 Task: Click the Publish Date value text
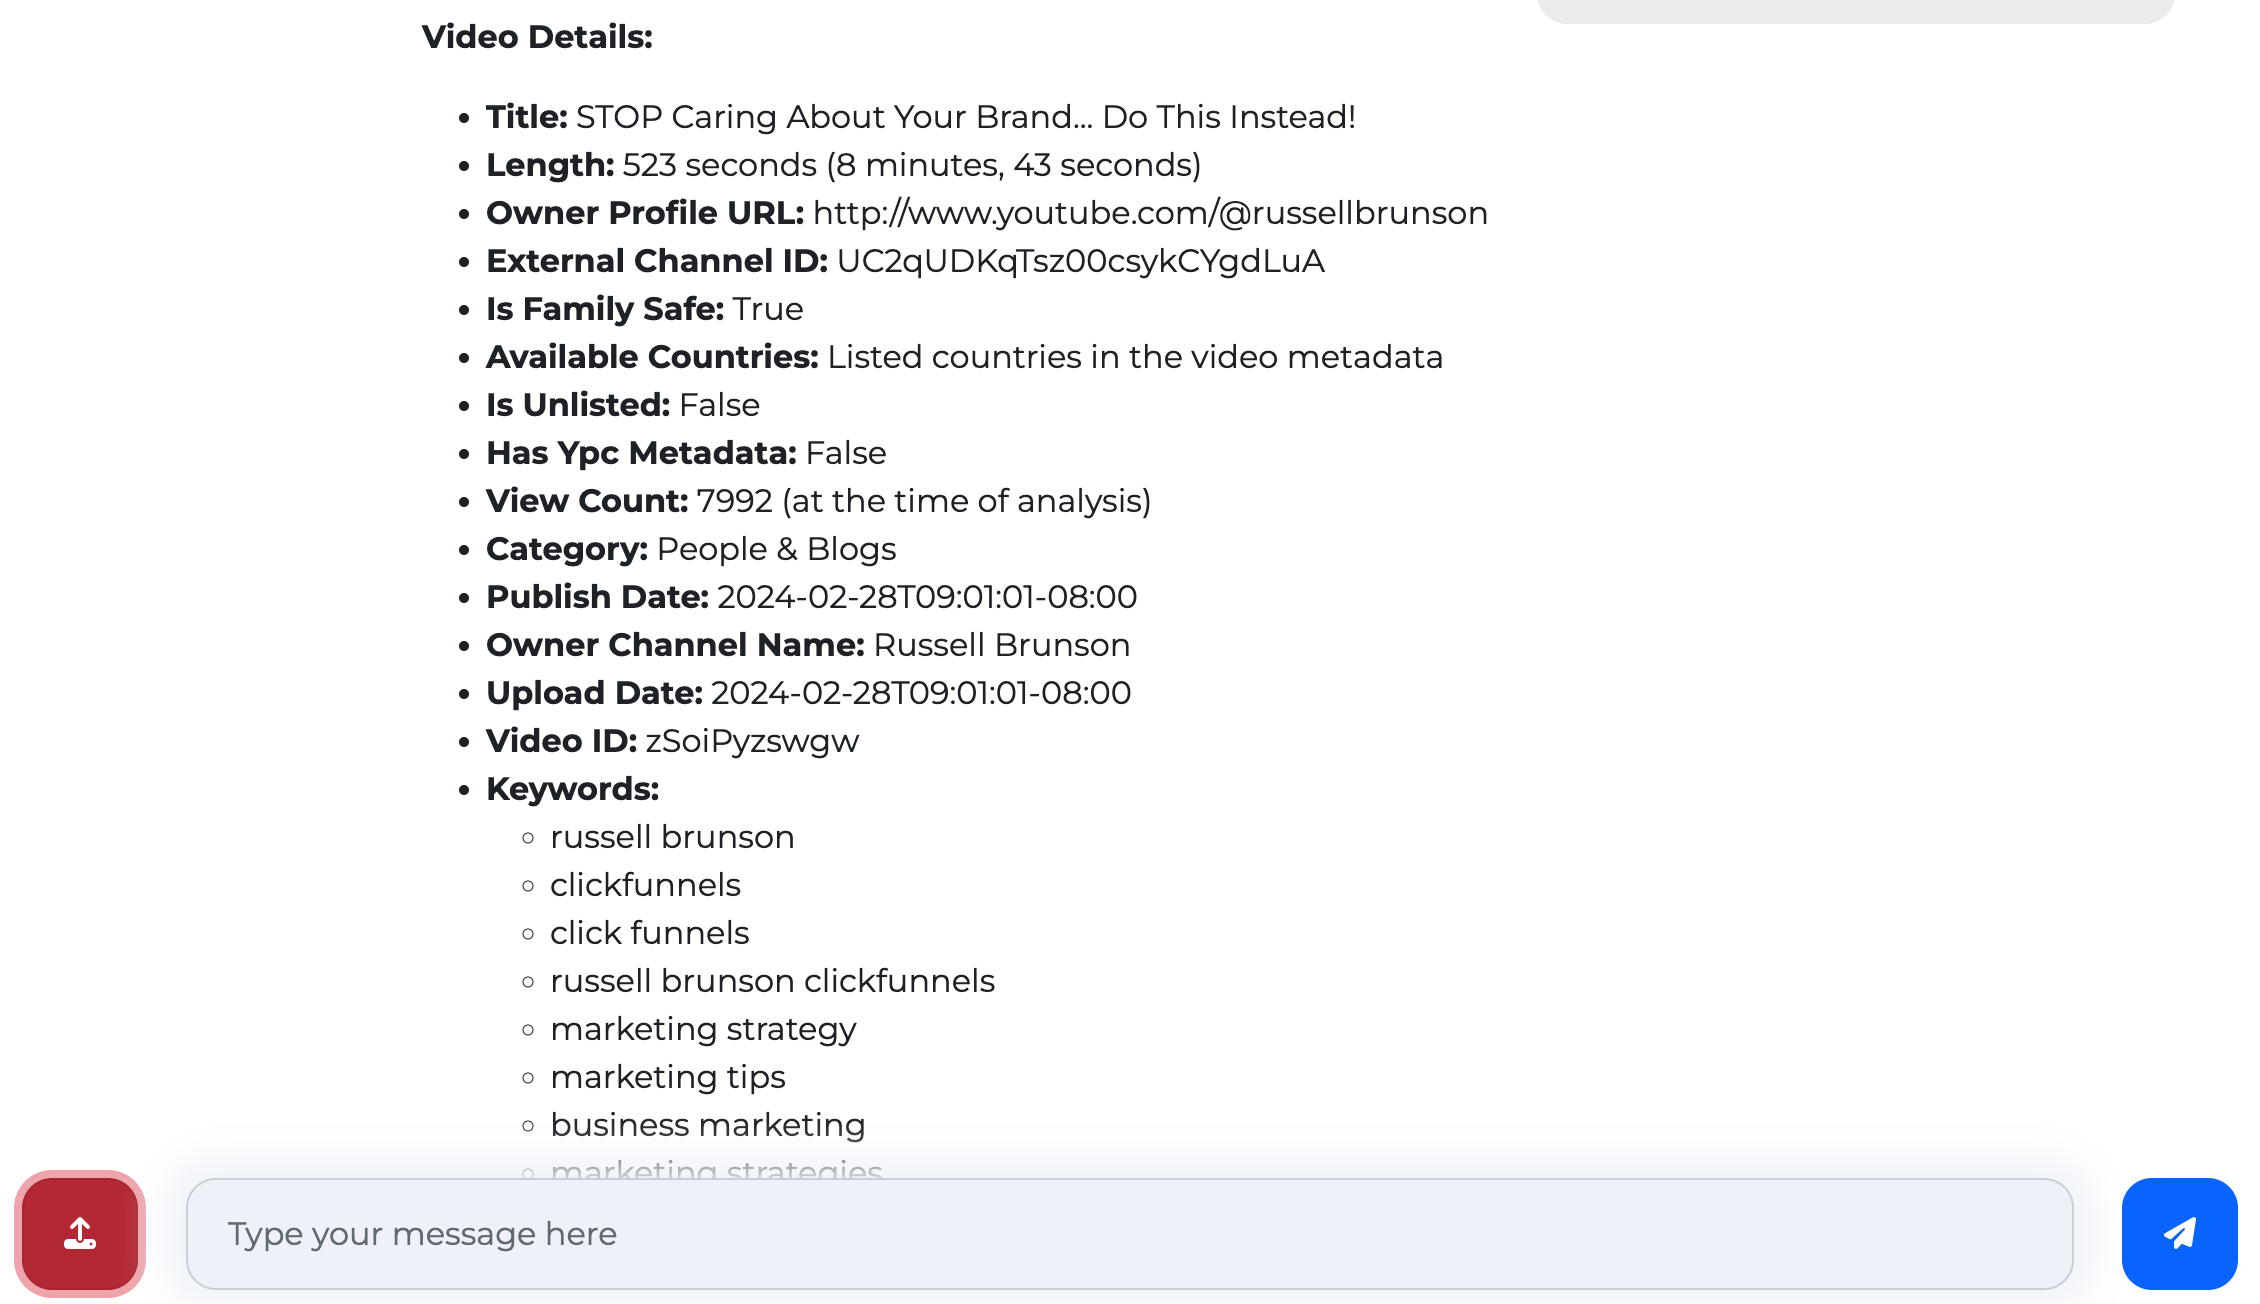926,597
